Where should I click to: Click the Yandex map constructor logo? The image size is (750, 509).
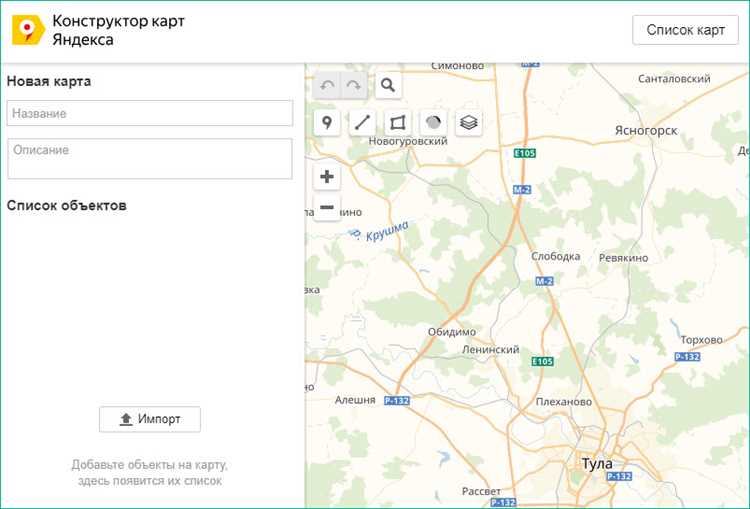coord(28,31)
